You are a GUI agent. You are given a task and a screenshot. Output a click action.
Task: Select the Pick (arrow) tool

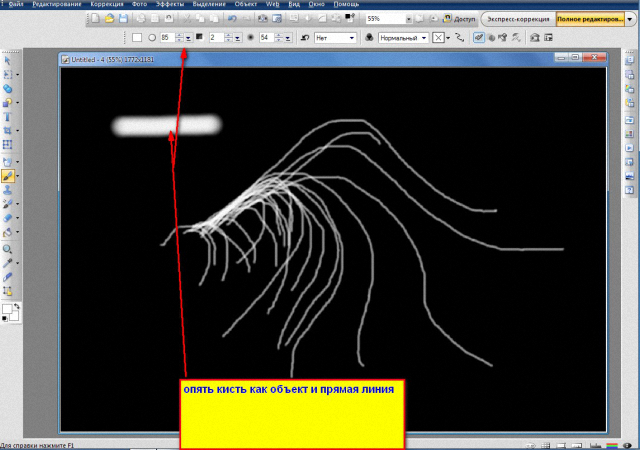(7, 61)
